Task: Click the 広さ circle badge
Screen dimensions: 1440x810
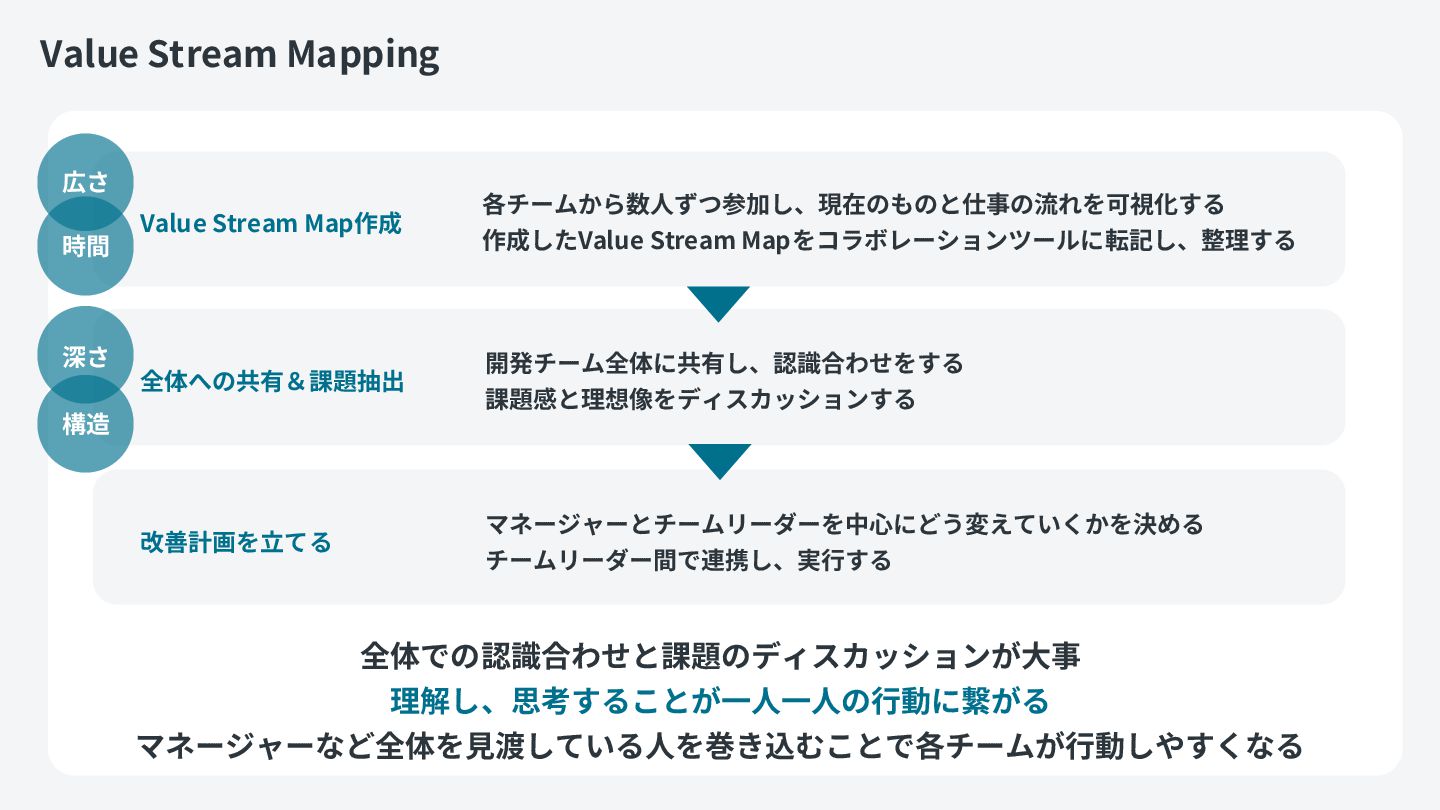Action: coord(85,182)
